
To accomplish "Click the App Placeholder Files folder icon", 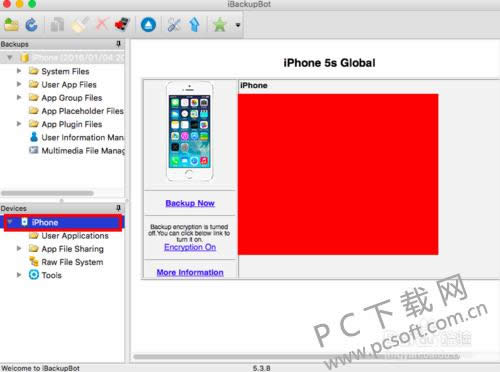I will click(33, 110).
